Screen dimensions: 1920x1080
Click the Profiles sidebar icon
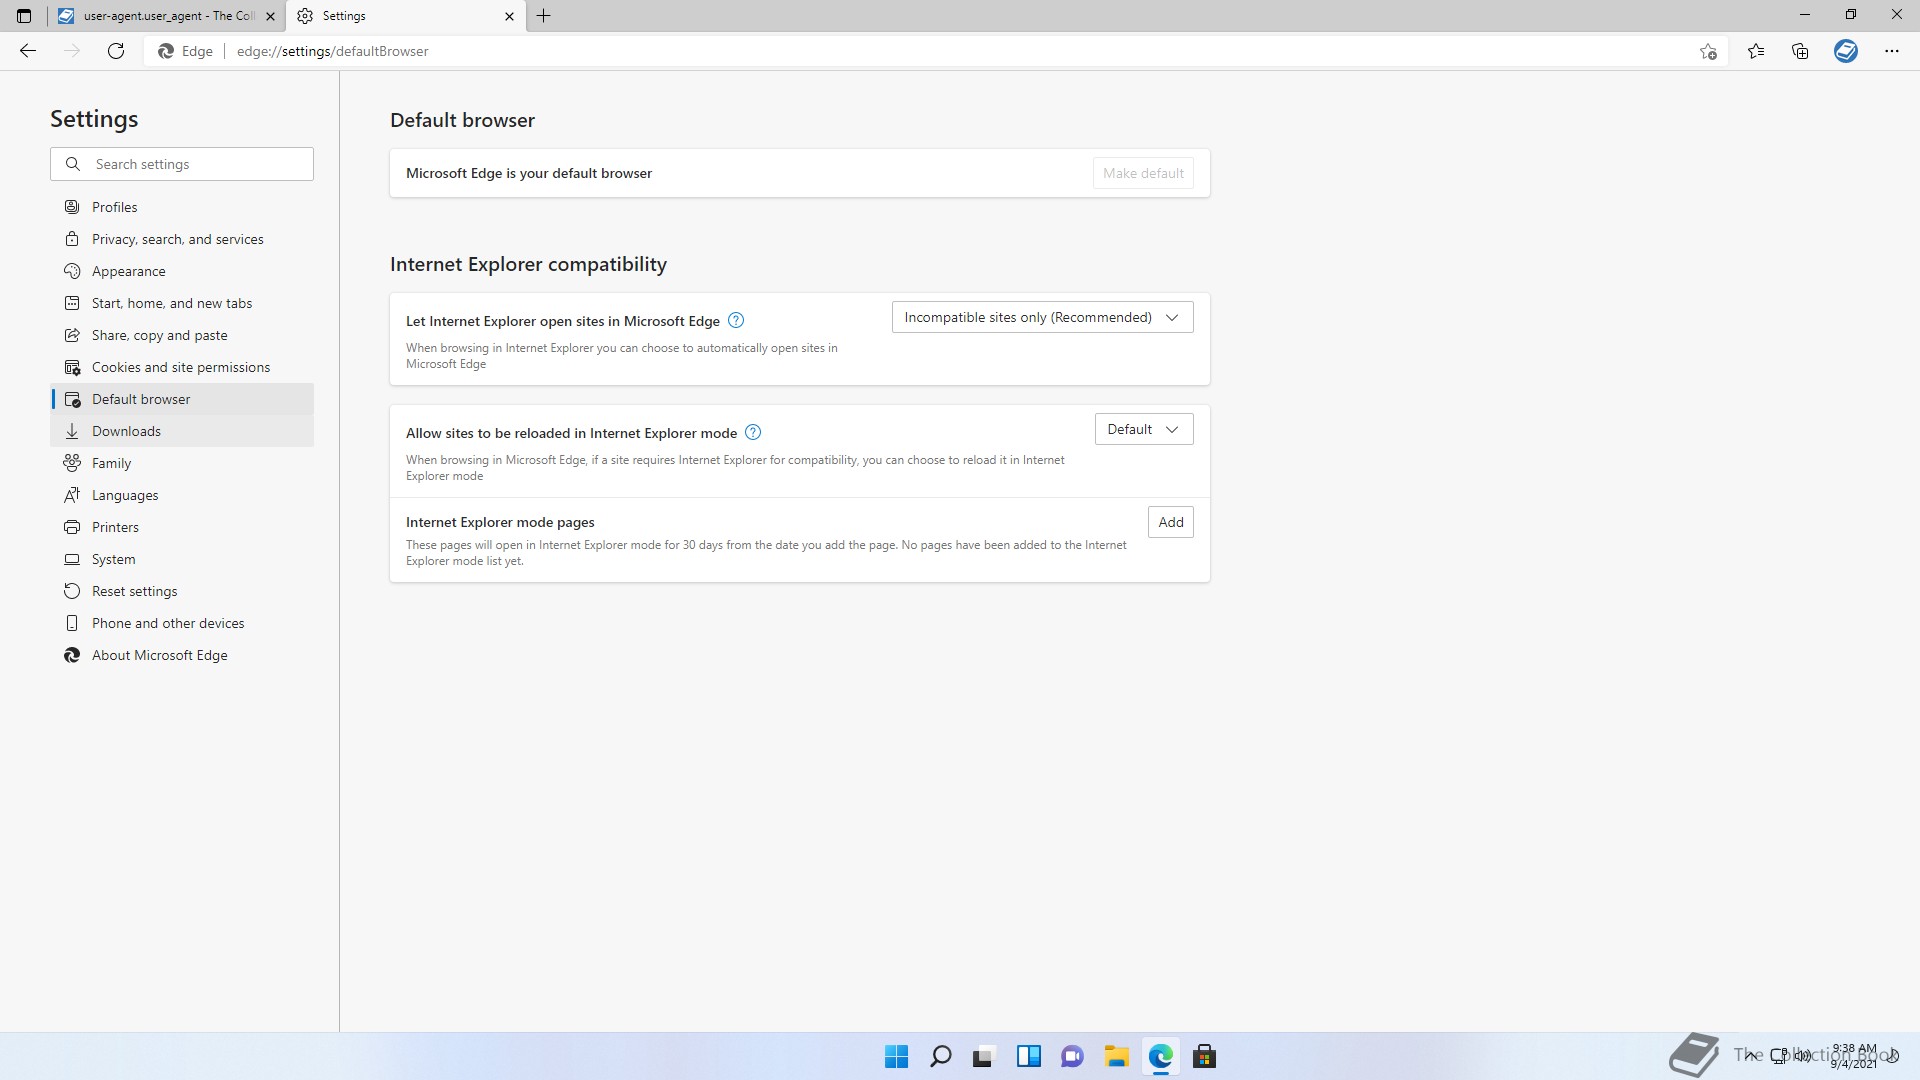(72, 207)
